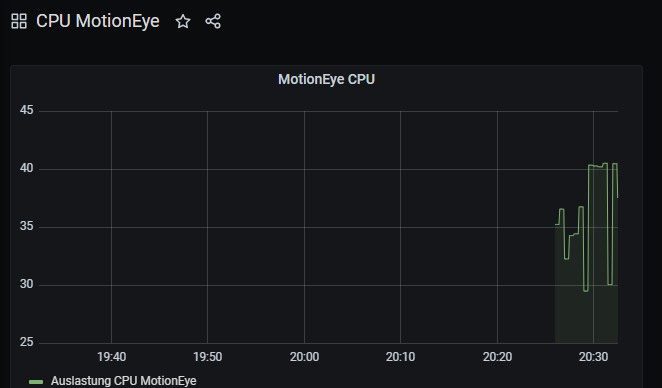Star the CPU MotionEye dashboard
Screen dimensions: 662x388
[183, 21]
